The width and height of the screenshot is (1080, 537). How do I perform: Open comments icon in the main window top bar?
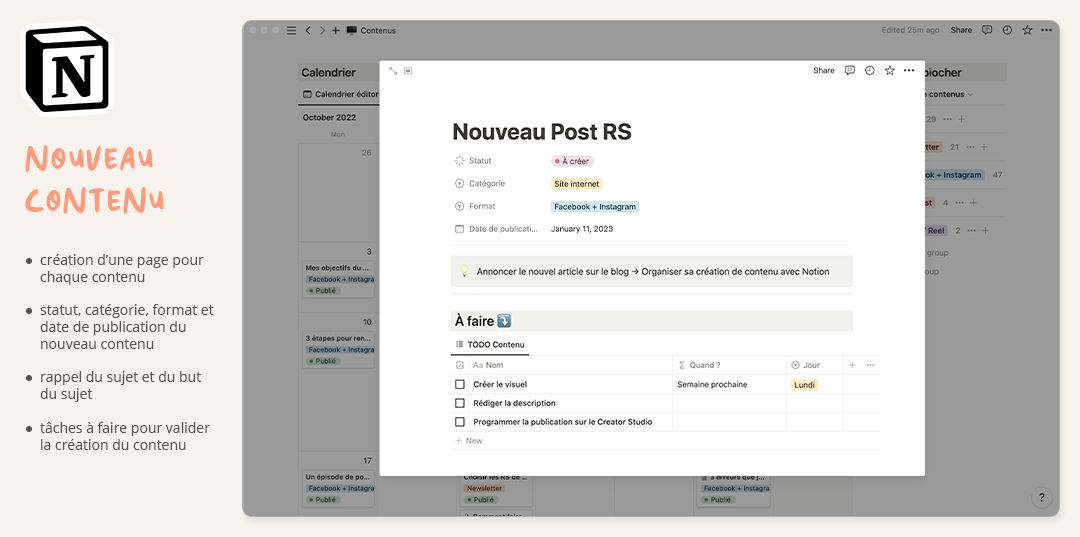pos(987,30)
